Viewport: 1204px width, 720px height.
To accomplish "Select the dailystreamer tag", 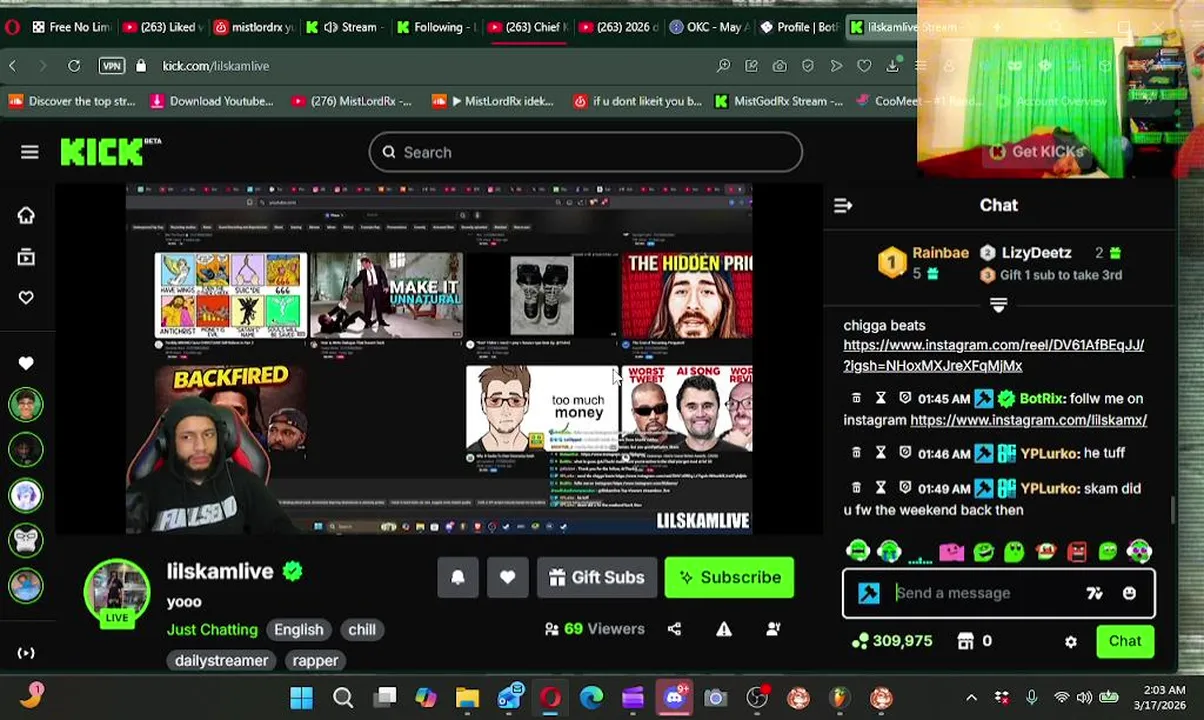I will coord(222,660).
